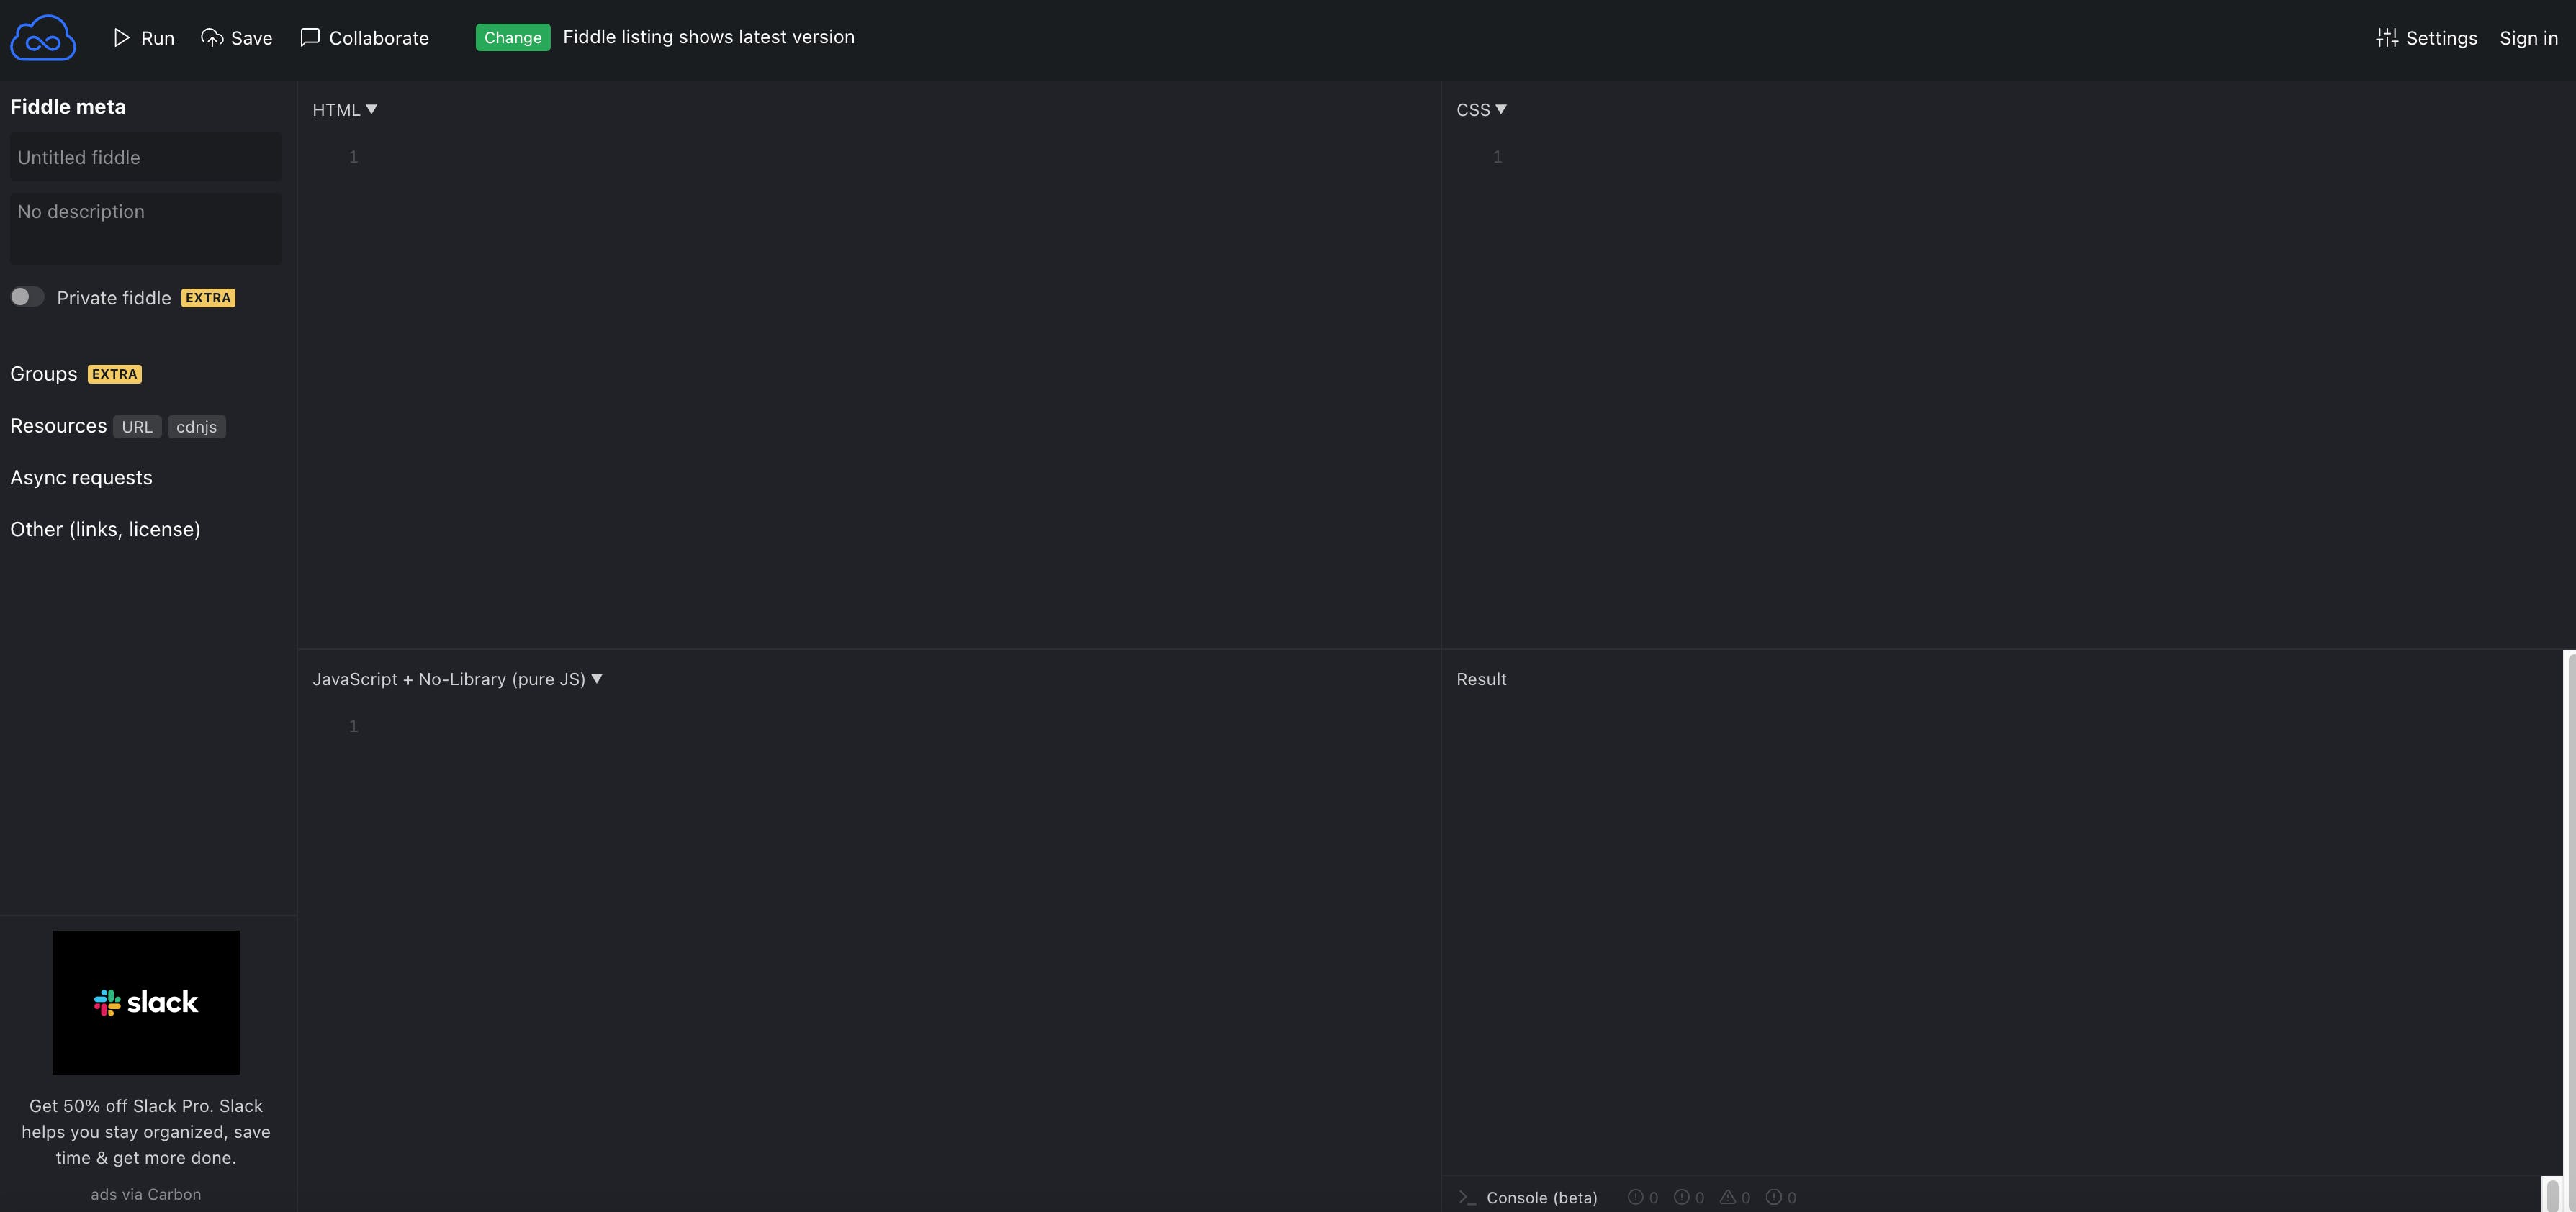Click the Save cloud upload icon
Image resolution: width=2576 pixels, height=1212 pixels.
coord(211,38)
